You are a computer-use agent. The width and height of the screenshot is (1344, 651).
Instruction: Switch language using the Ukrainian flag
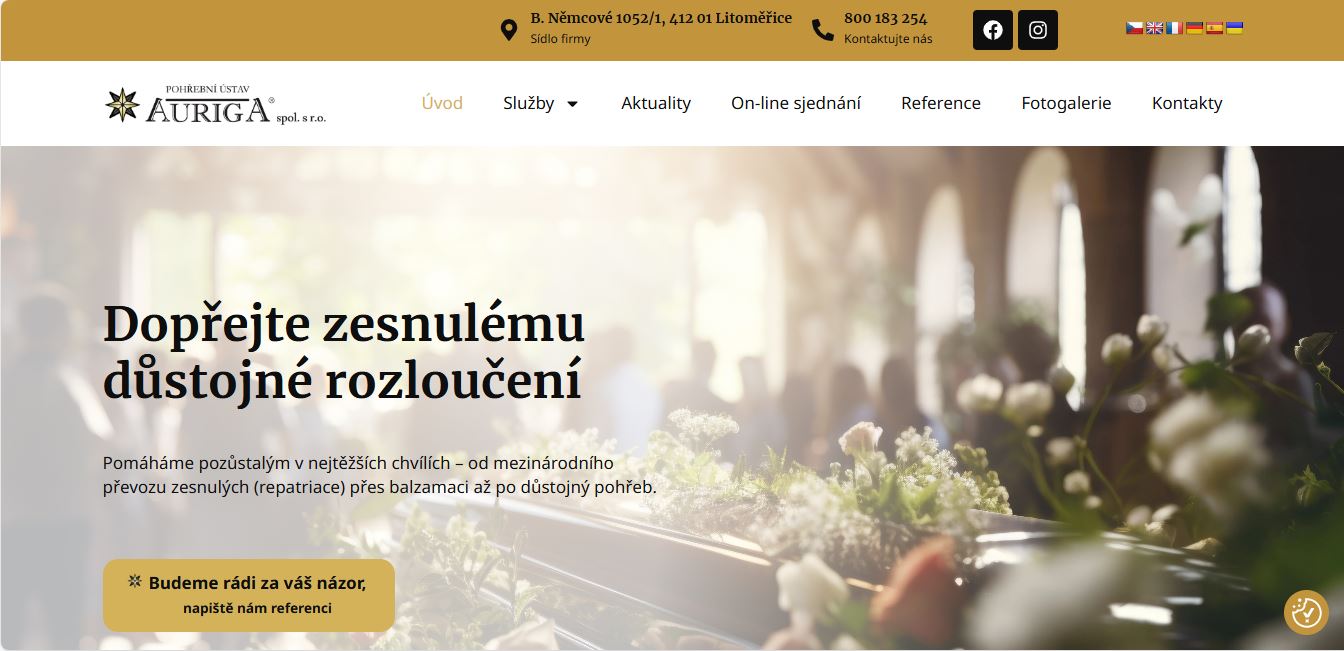tap(1235, 28)
